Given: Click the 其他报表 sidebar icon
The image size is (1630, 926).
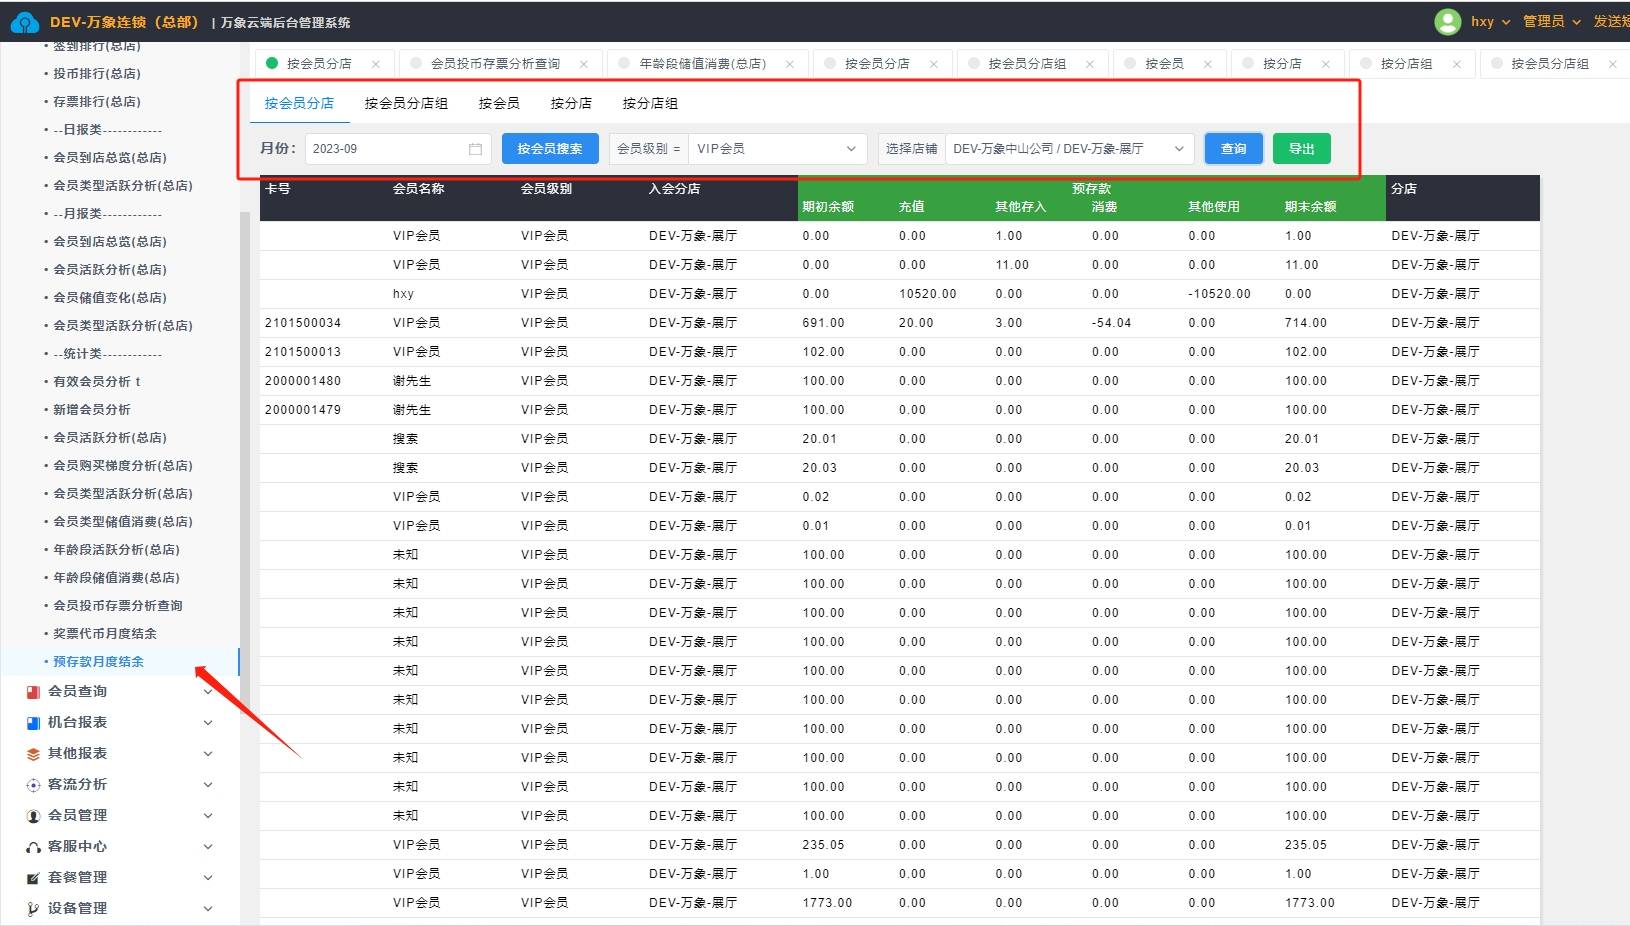Looking at the screenshot, I should [33, 754].
